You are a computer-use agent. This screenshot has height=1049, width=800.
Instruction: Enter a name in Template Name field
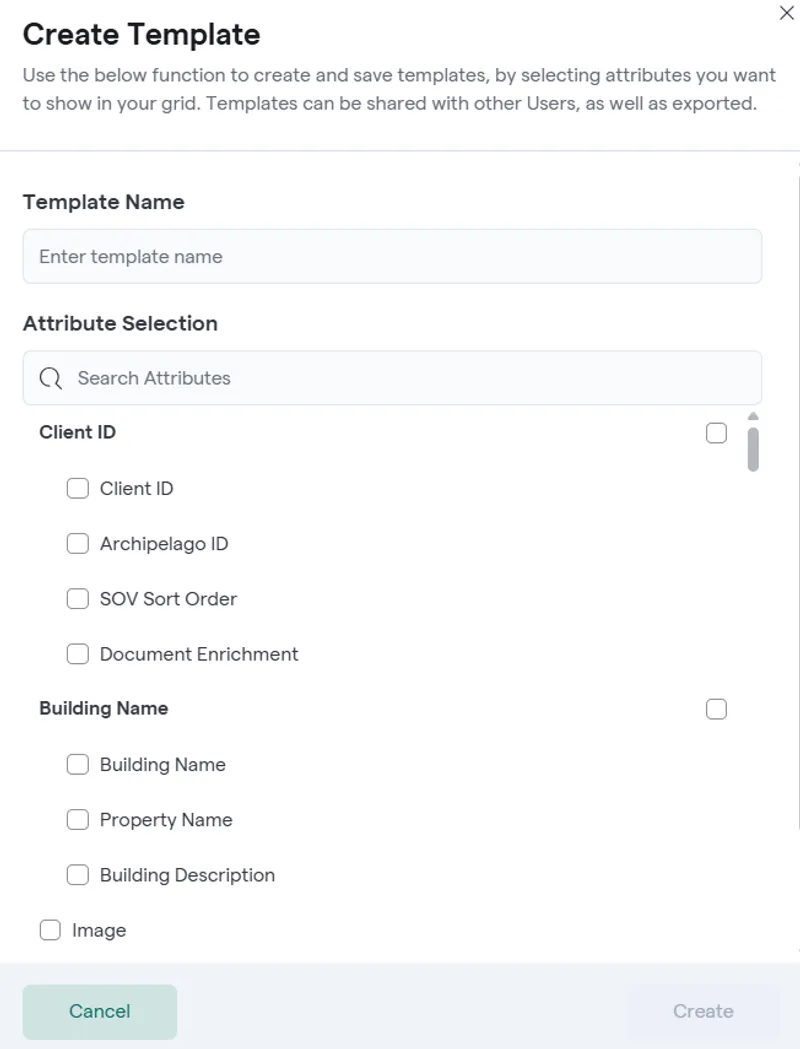pos(392,257)
